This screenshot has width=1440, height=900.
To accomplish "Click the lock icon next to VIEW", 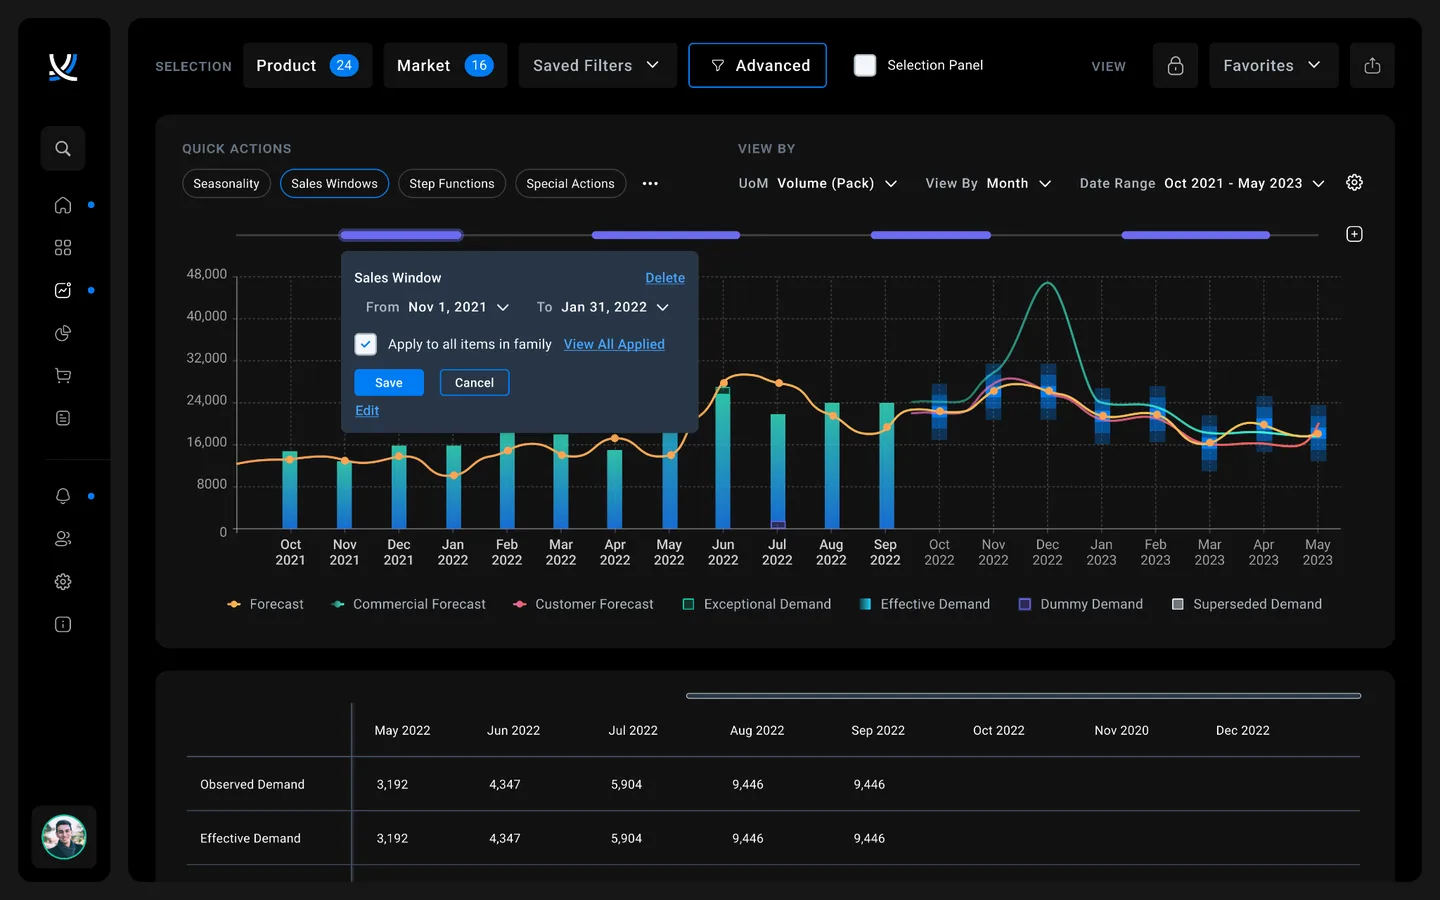I will [1175, 65].
